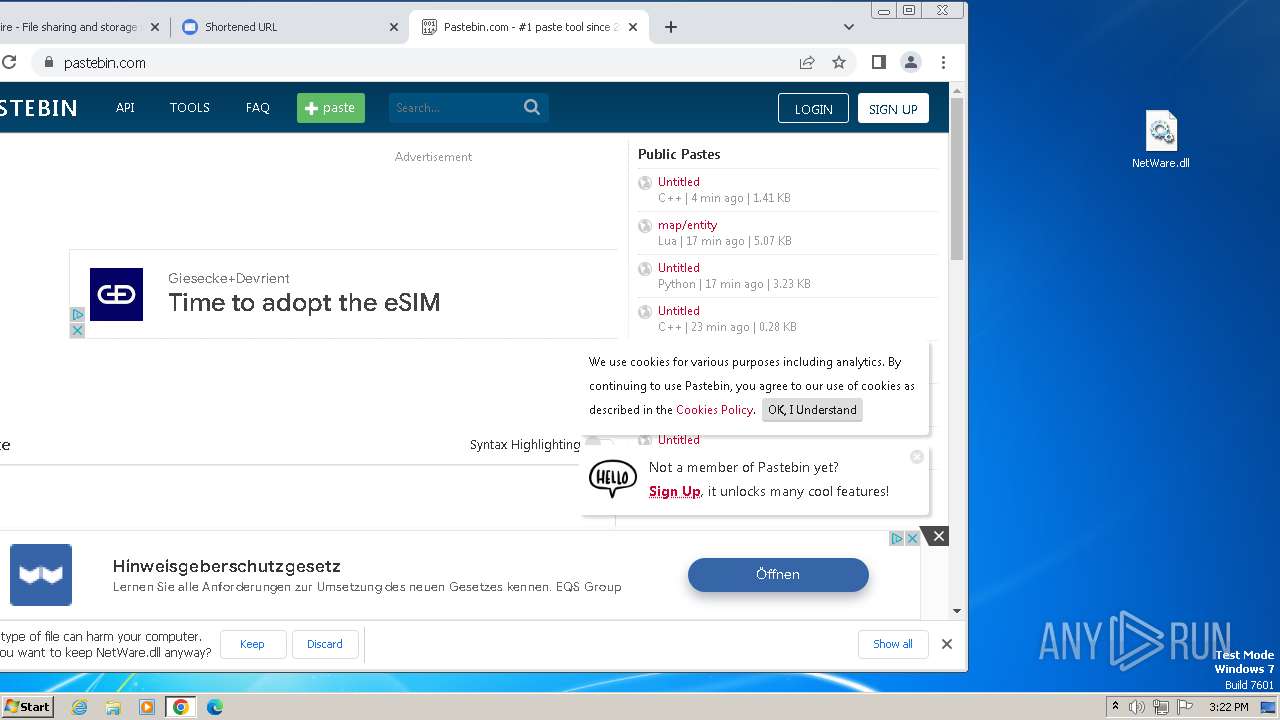Open the tab search dropdown chevron
The height and width of the screenshot is (720, 1280).
(x=849, y=27)
